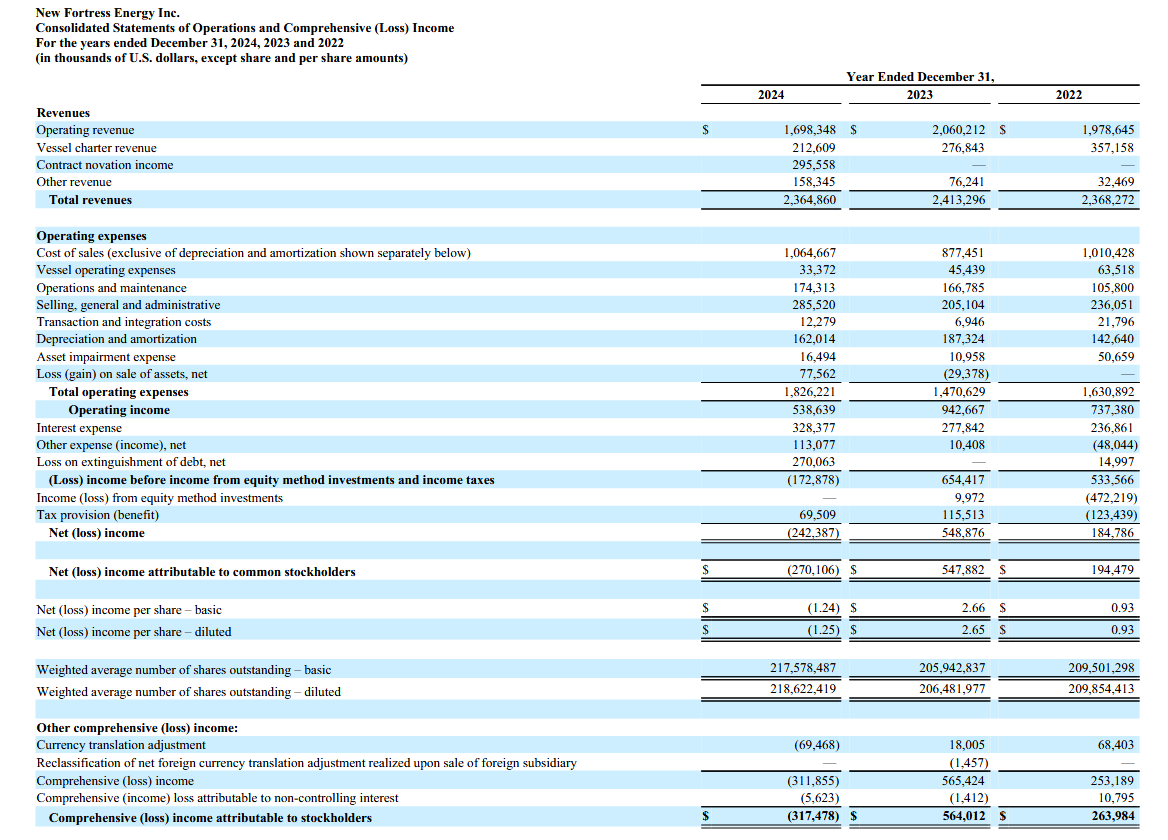Click the Operating revenue row label
This screenshot has width=1168, height=840.
click(x=85, y=130)
